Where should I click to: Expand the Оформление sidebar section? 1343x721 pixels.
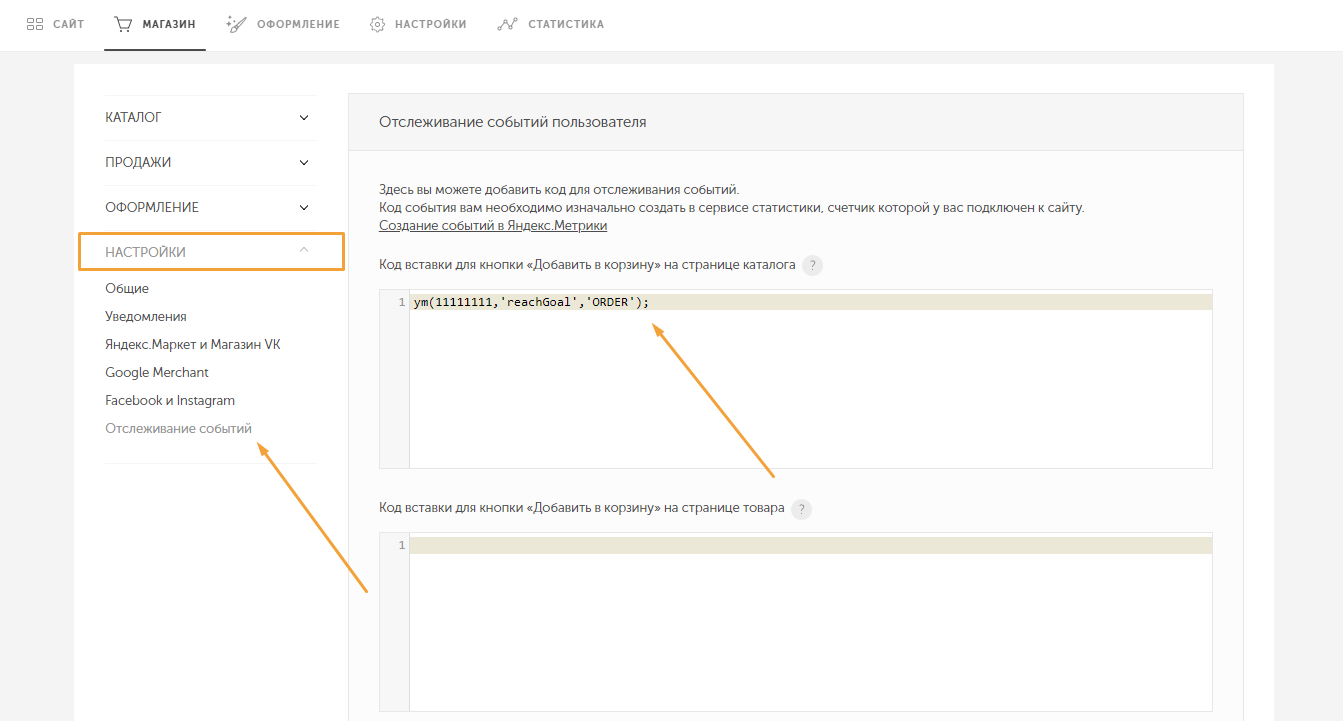[210, 208]
